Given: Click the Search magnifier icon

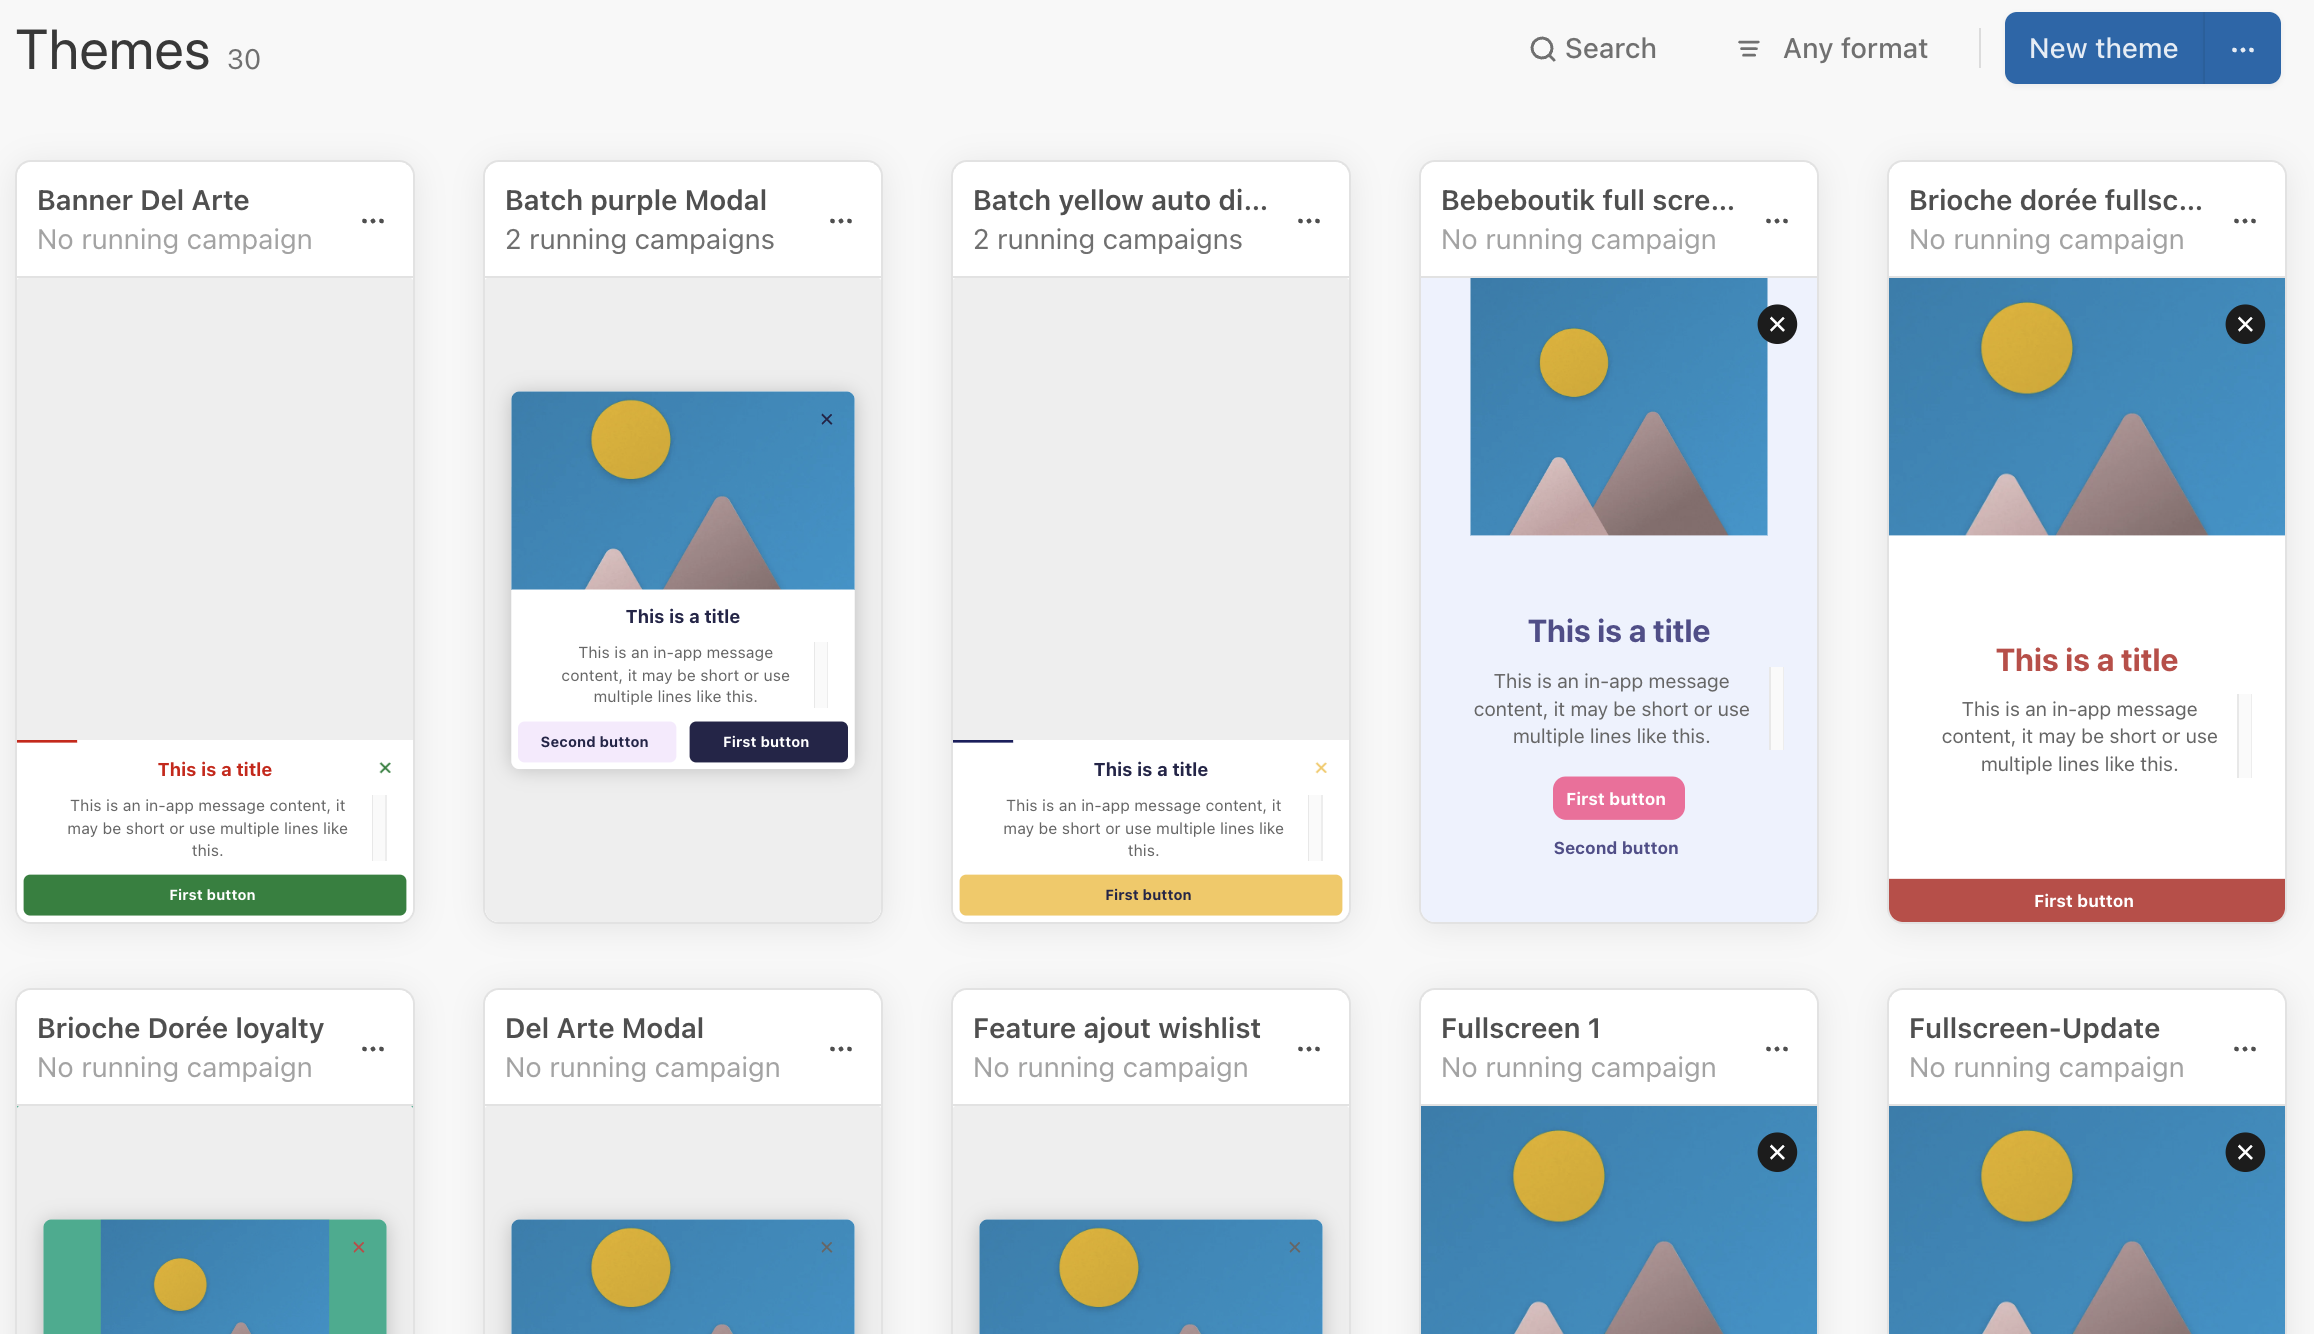Looking at the screenshot, I should 1543,49.
